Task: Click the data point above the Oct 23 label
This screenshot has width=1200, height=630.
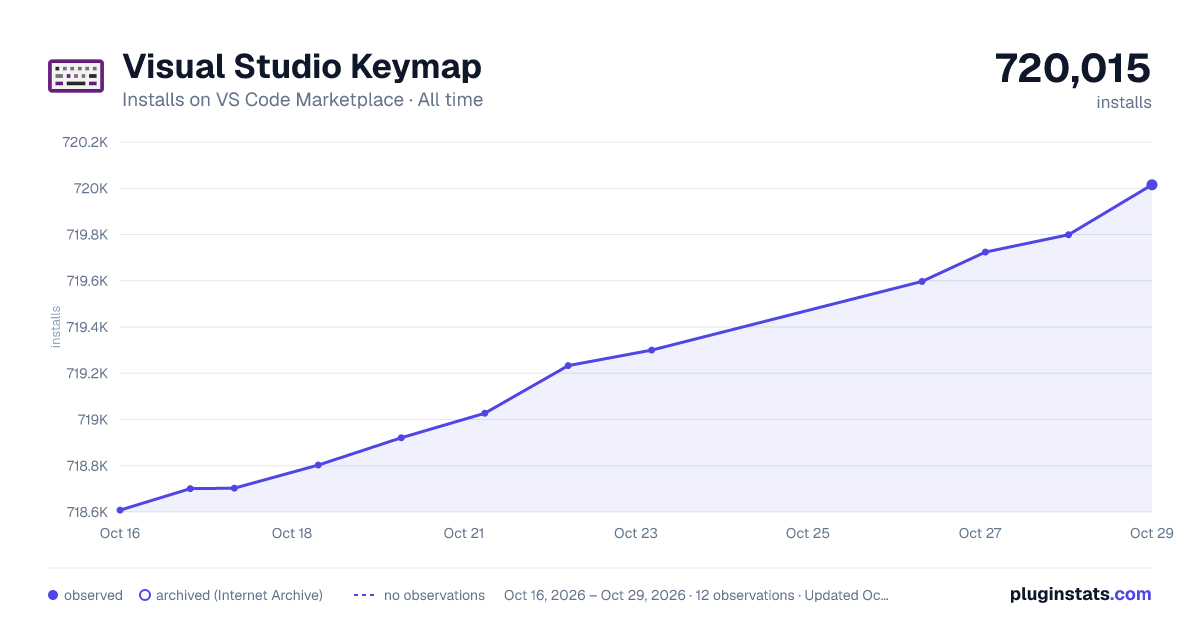Action: pos(651,350)
